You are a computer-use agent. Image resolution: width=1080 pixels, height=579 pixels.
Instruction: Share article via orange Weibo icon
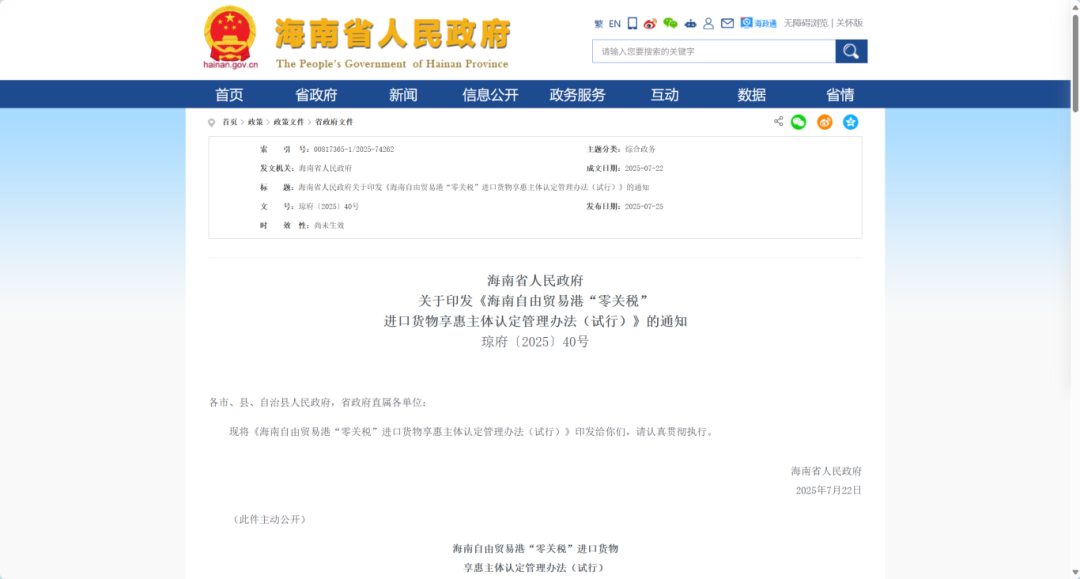tap(824, 122)
